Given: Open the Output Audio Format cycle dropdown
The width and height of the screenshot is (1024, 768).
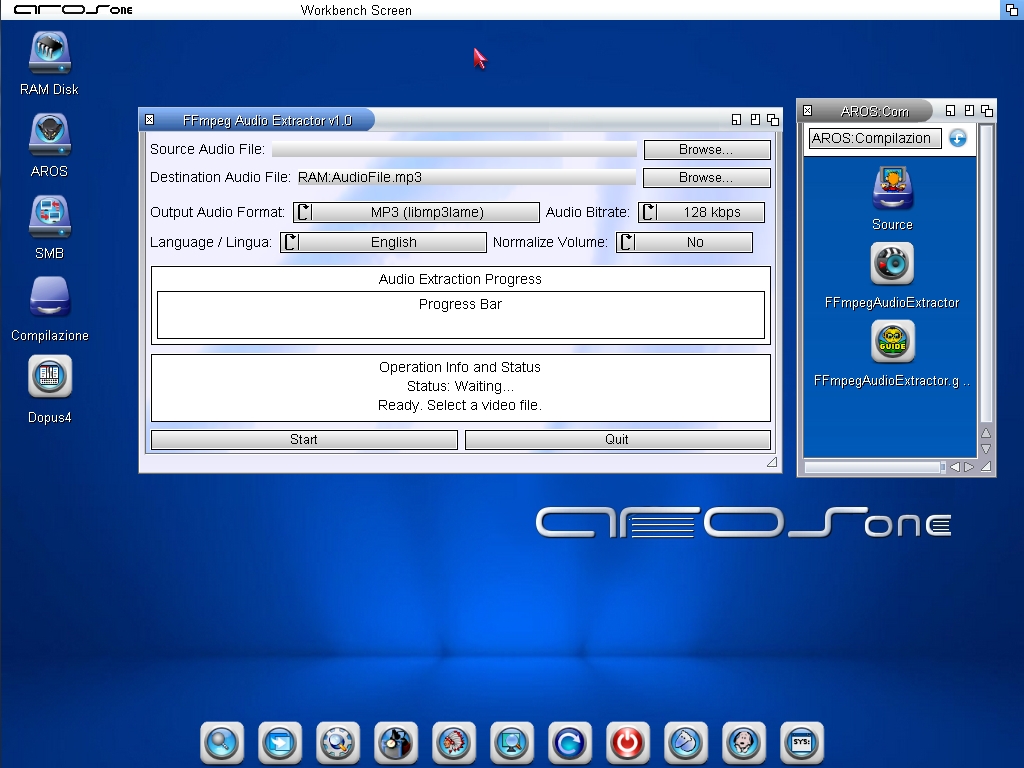Looking at the screenshot, I should [x=417, y=212].
